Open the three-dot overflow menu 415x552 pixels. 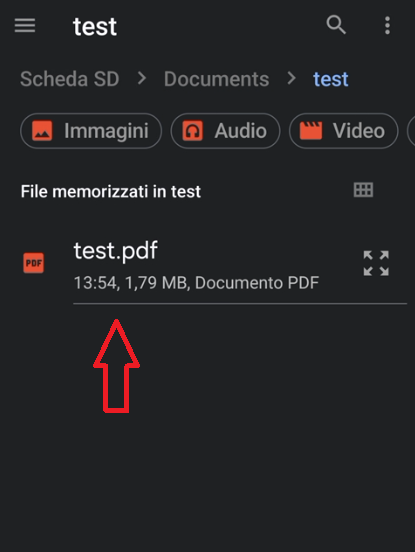click(x=387, y=25)
